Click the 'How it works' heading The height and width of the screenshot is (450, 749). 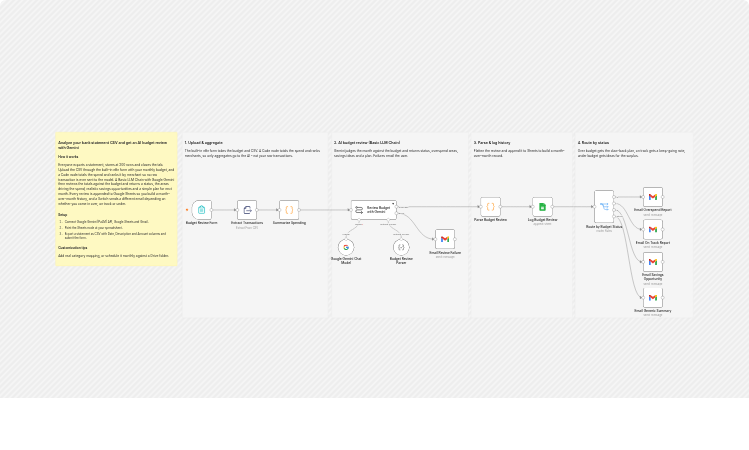[68, 157]
